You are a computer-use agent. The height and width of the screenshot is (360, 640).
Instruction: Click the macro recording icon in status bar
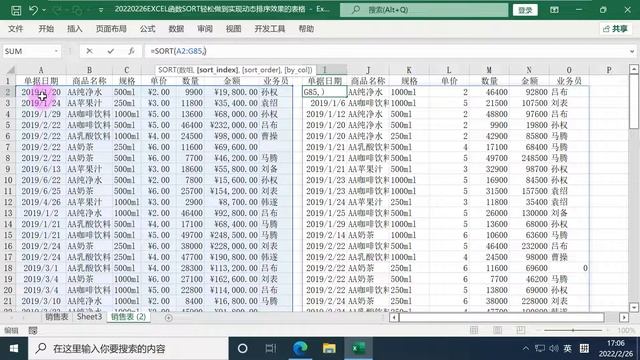33,330
